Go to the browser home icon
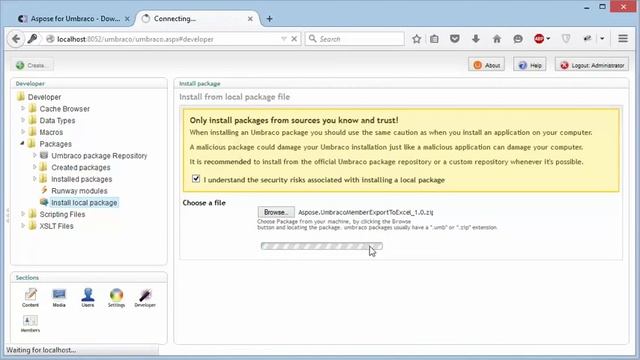The image size is (640, 360). (497, 39)
